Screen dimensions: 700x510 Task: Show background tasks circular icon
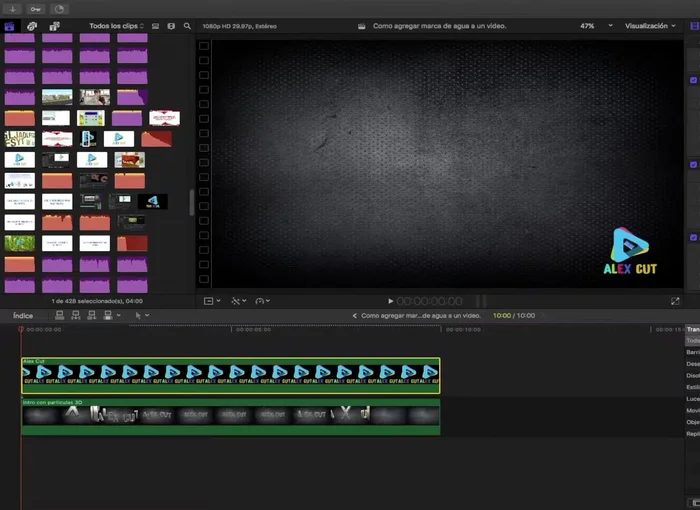(59, 8)
